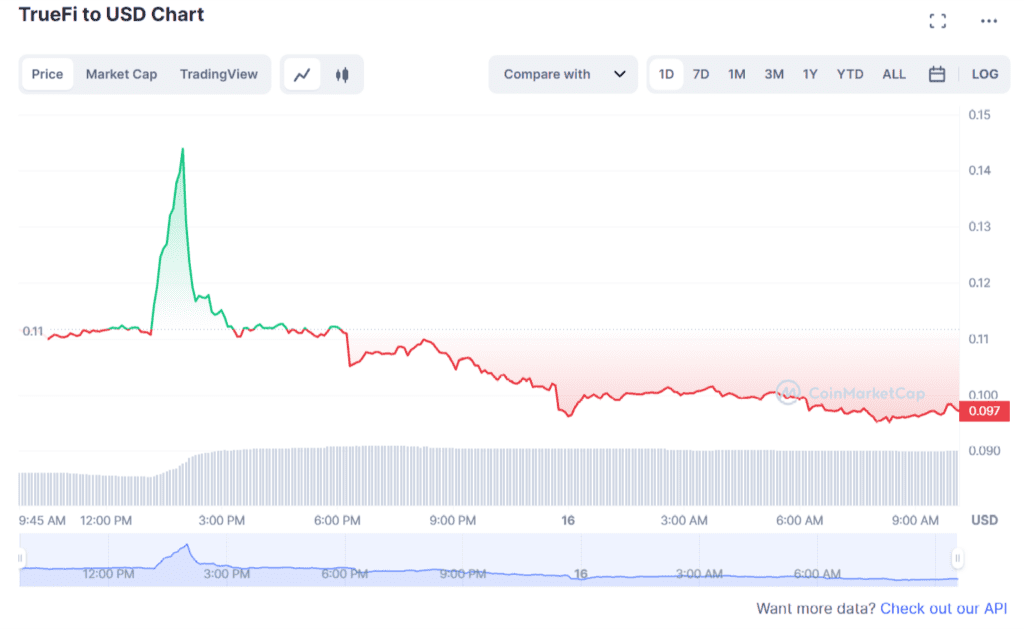Select the 3M time range
This screenshot has height=629, width=1024.
coord(774,74)
